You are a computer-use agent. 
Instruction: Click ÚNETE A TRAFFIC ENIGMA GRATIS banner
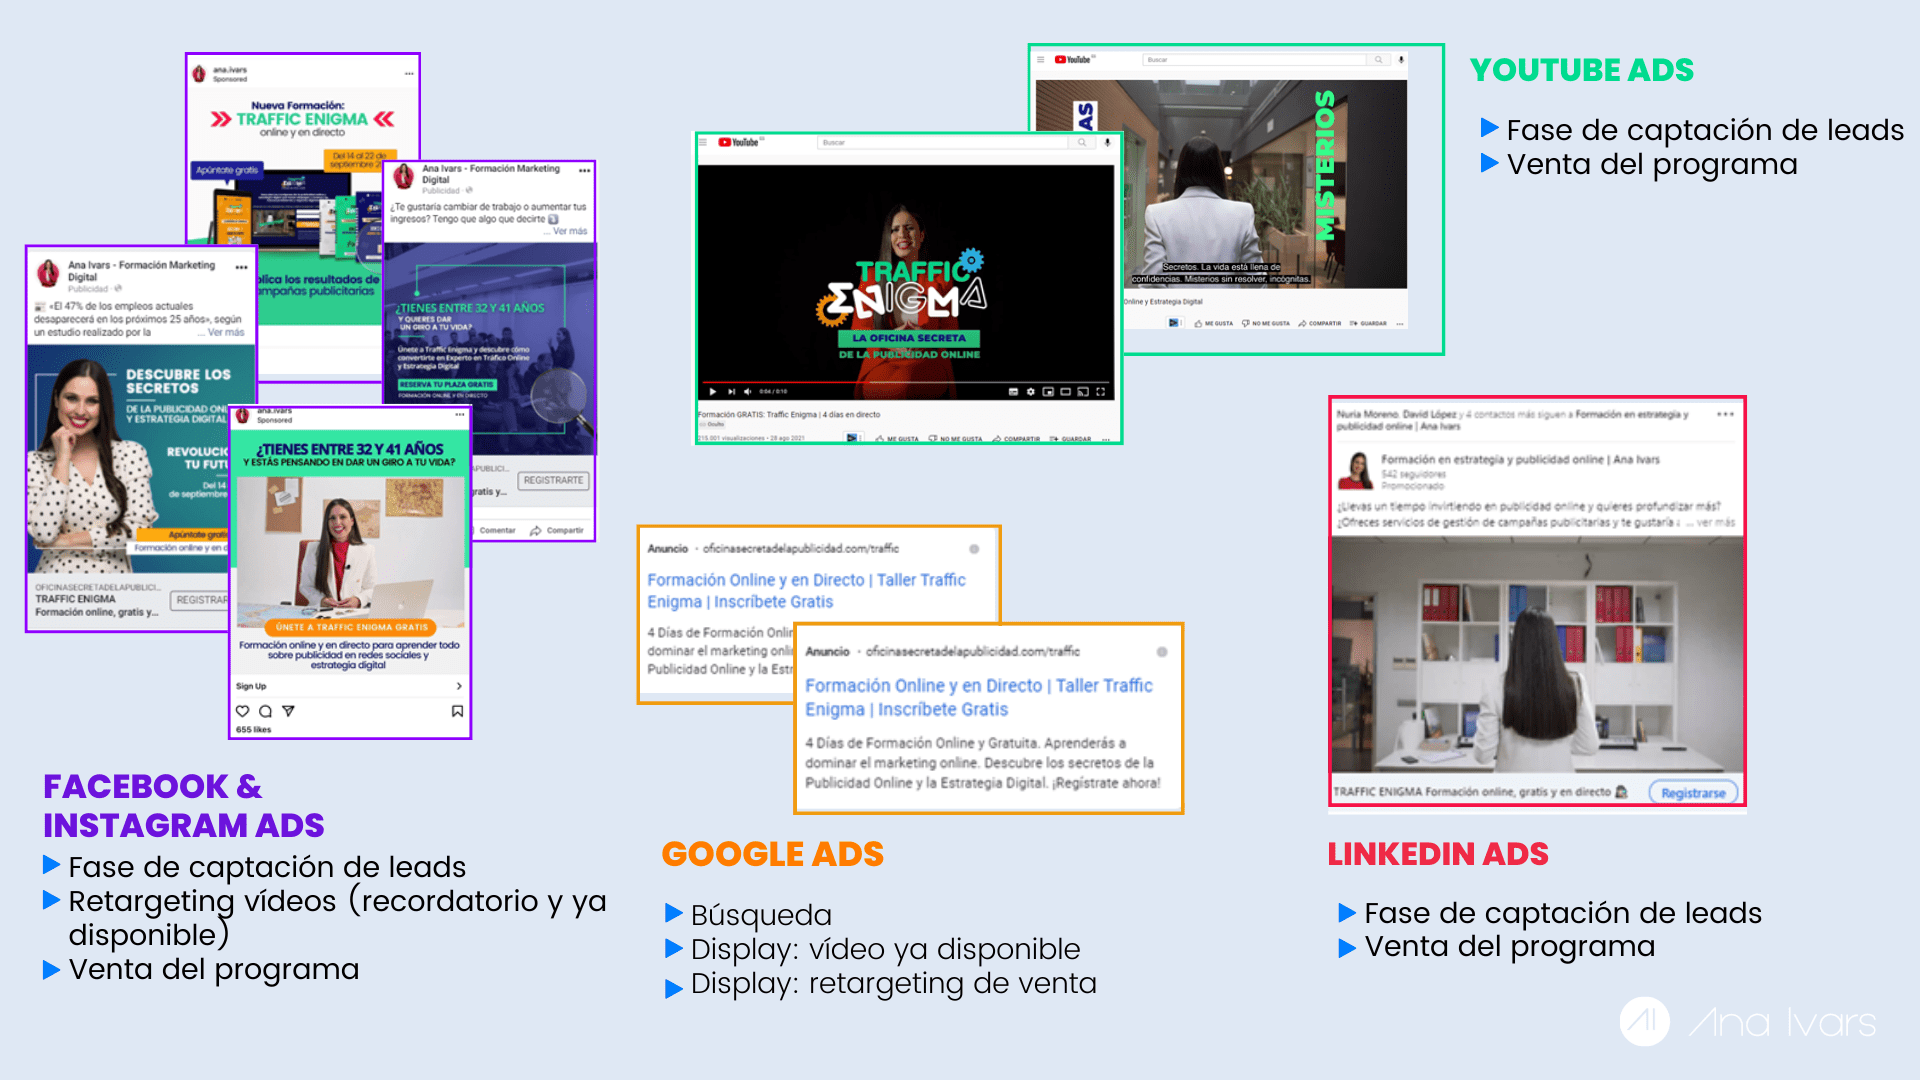coord(351,627)
